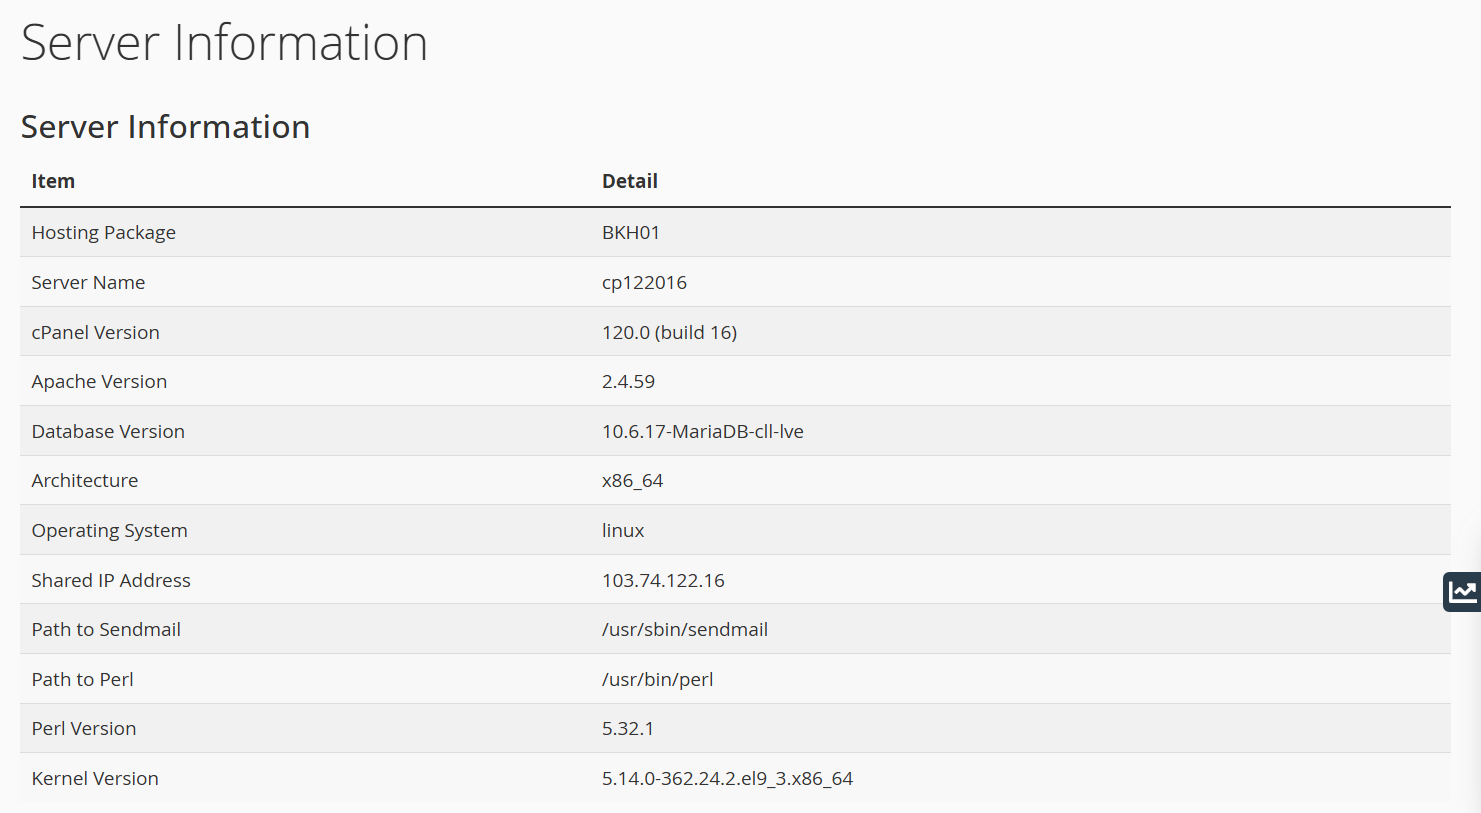The height and width of the screenshot is (813, 1481).
Task: Select the architecture value 'x86_64'
Action: pos(632,481)
